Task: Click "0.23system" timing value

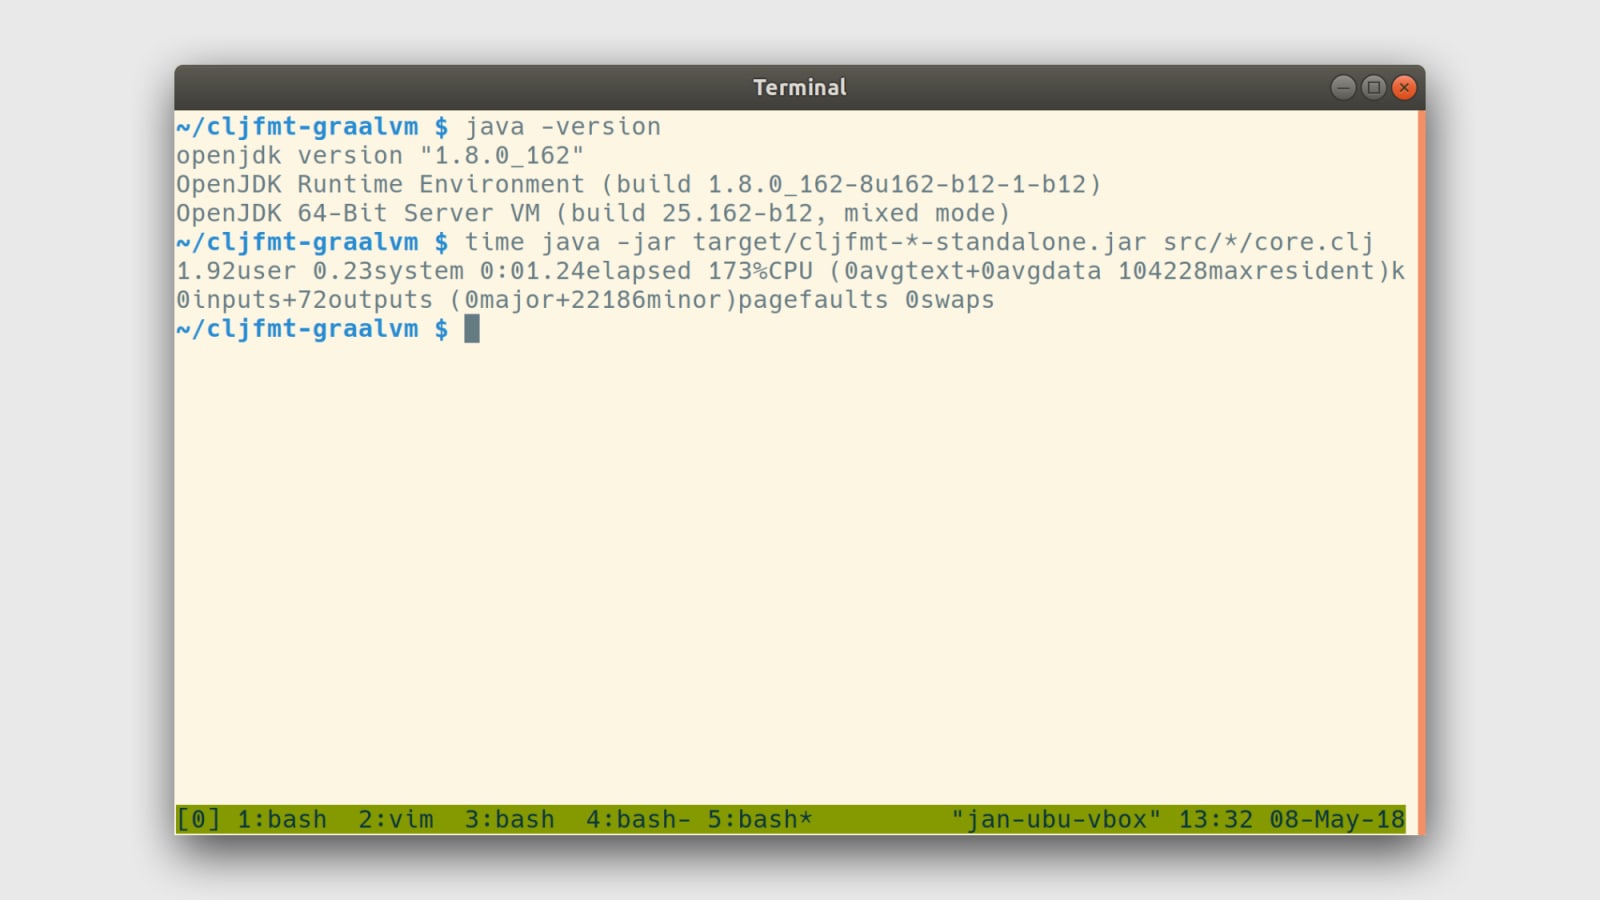Action: coord(388,271)
